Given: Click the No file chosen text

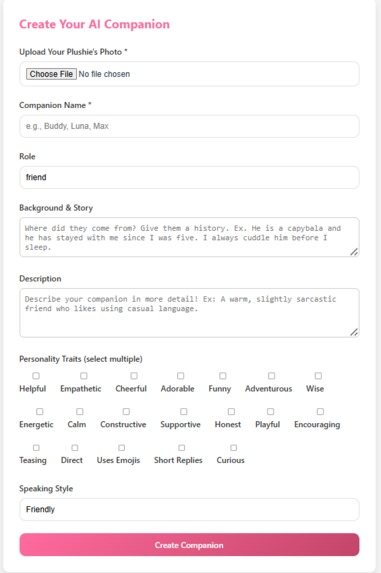Looking at the screenshot, I should point(104,74).
